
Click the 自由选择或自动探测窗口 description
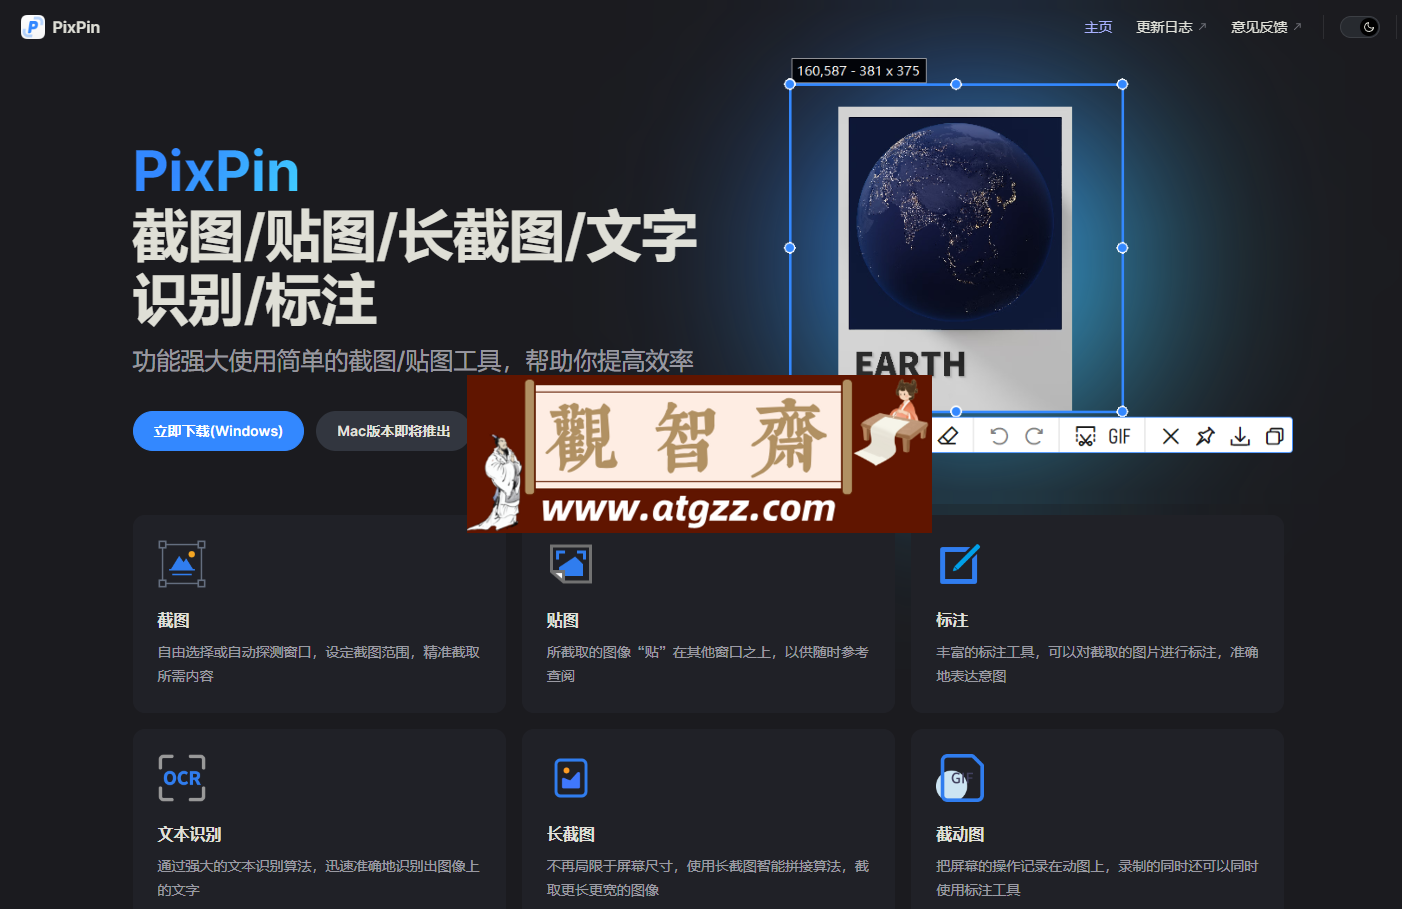318,664
